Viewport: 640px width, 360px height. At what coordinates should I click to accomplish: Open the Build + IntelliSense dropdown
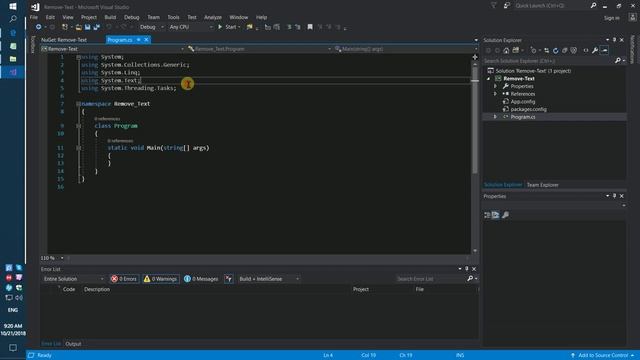point(269,279)
